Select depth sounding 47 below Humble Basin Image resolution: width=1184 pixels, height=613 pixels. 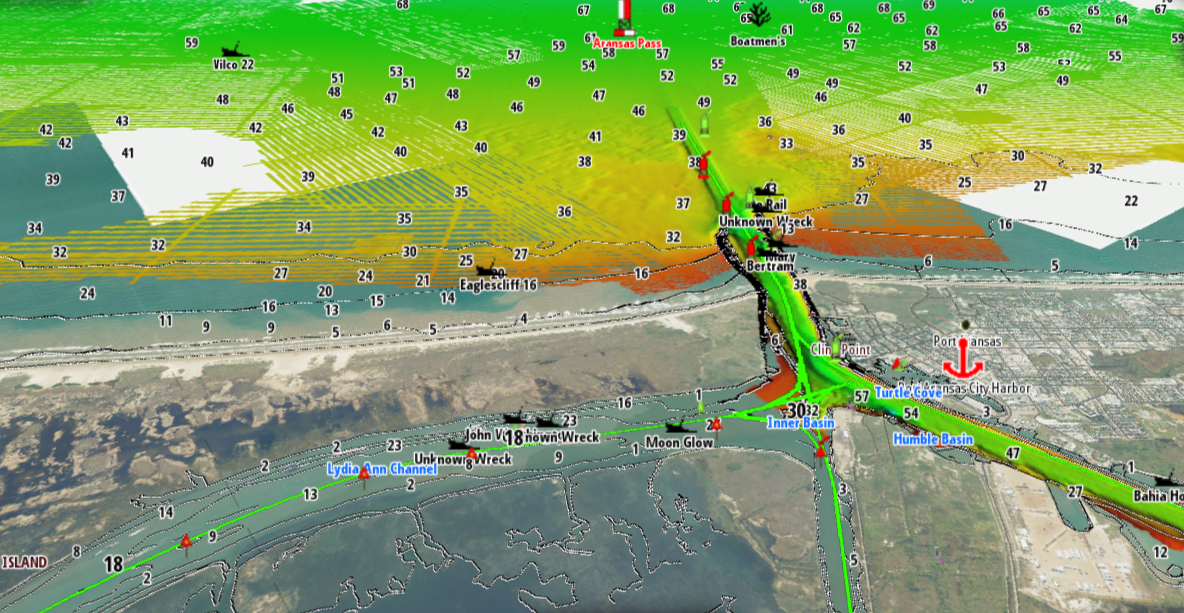pos(1013,453)
